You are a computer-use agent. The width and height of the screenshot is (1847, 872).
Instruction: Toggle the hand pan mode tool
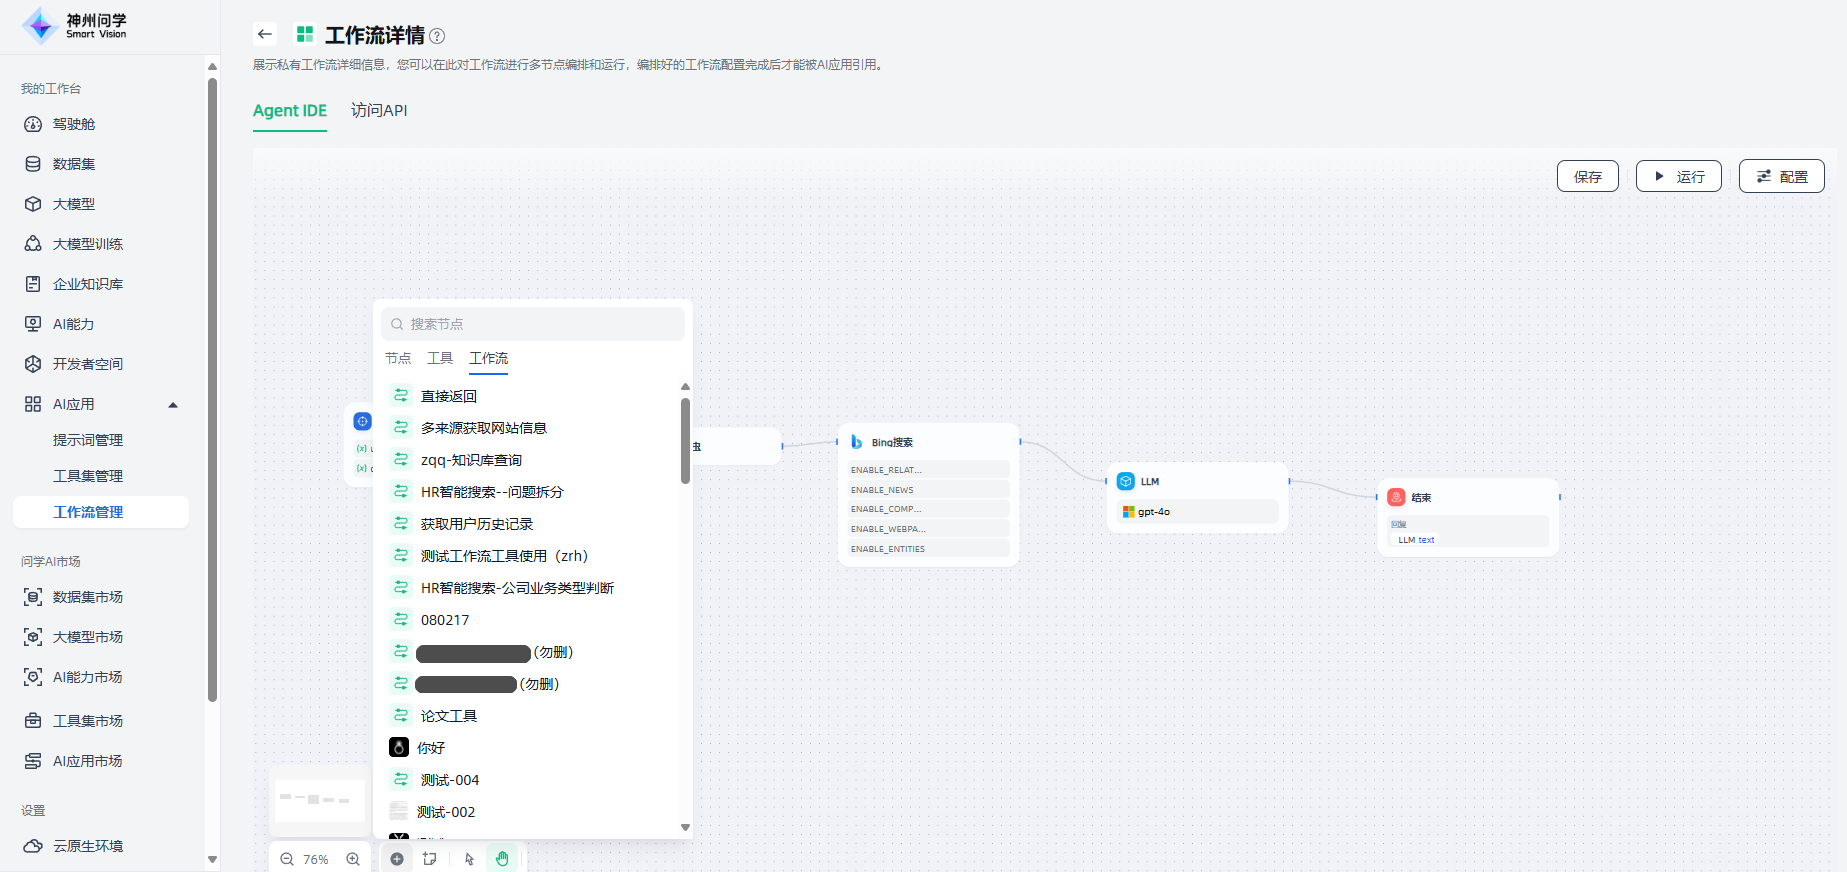coord(502,859)
